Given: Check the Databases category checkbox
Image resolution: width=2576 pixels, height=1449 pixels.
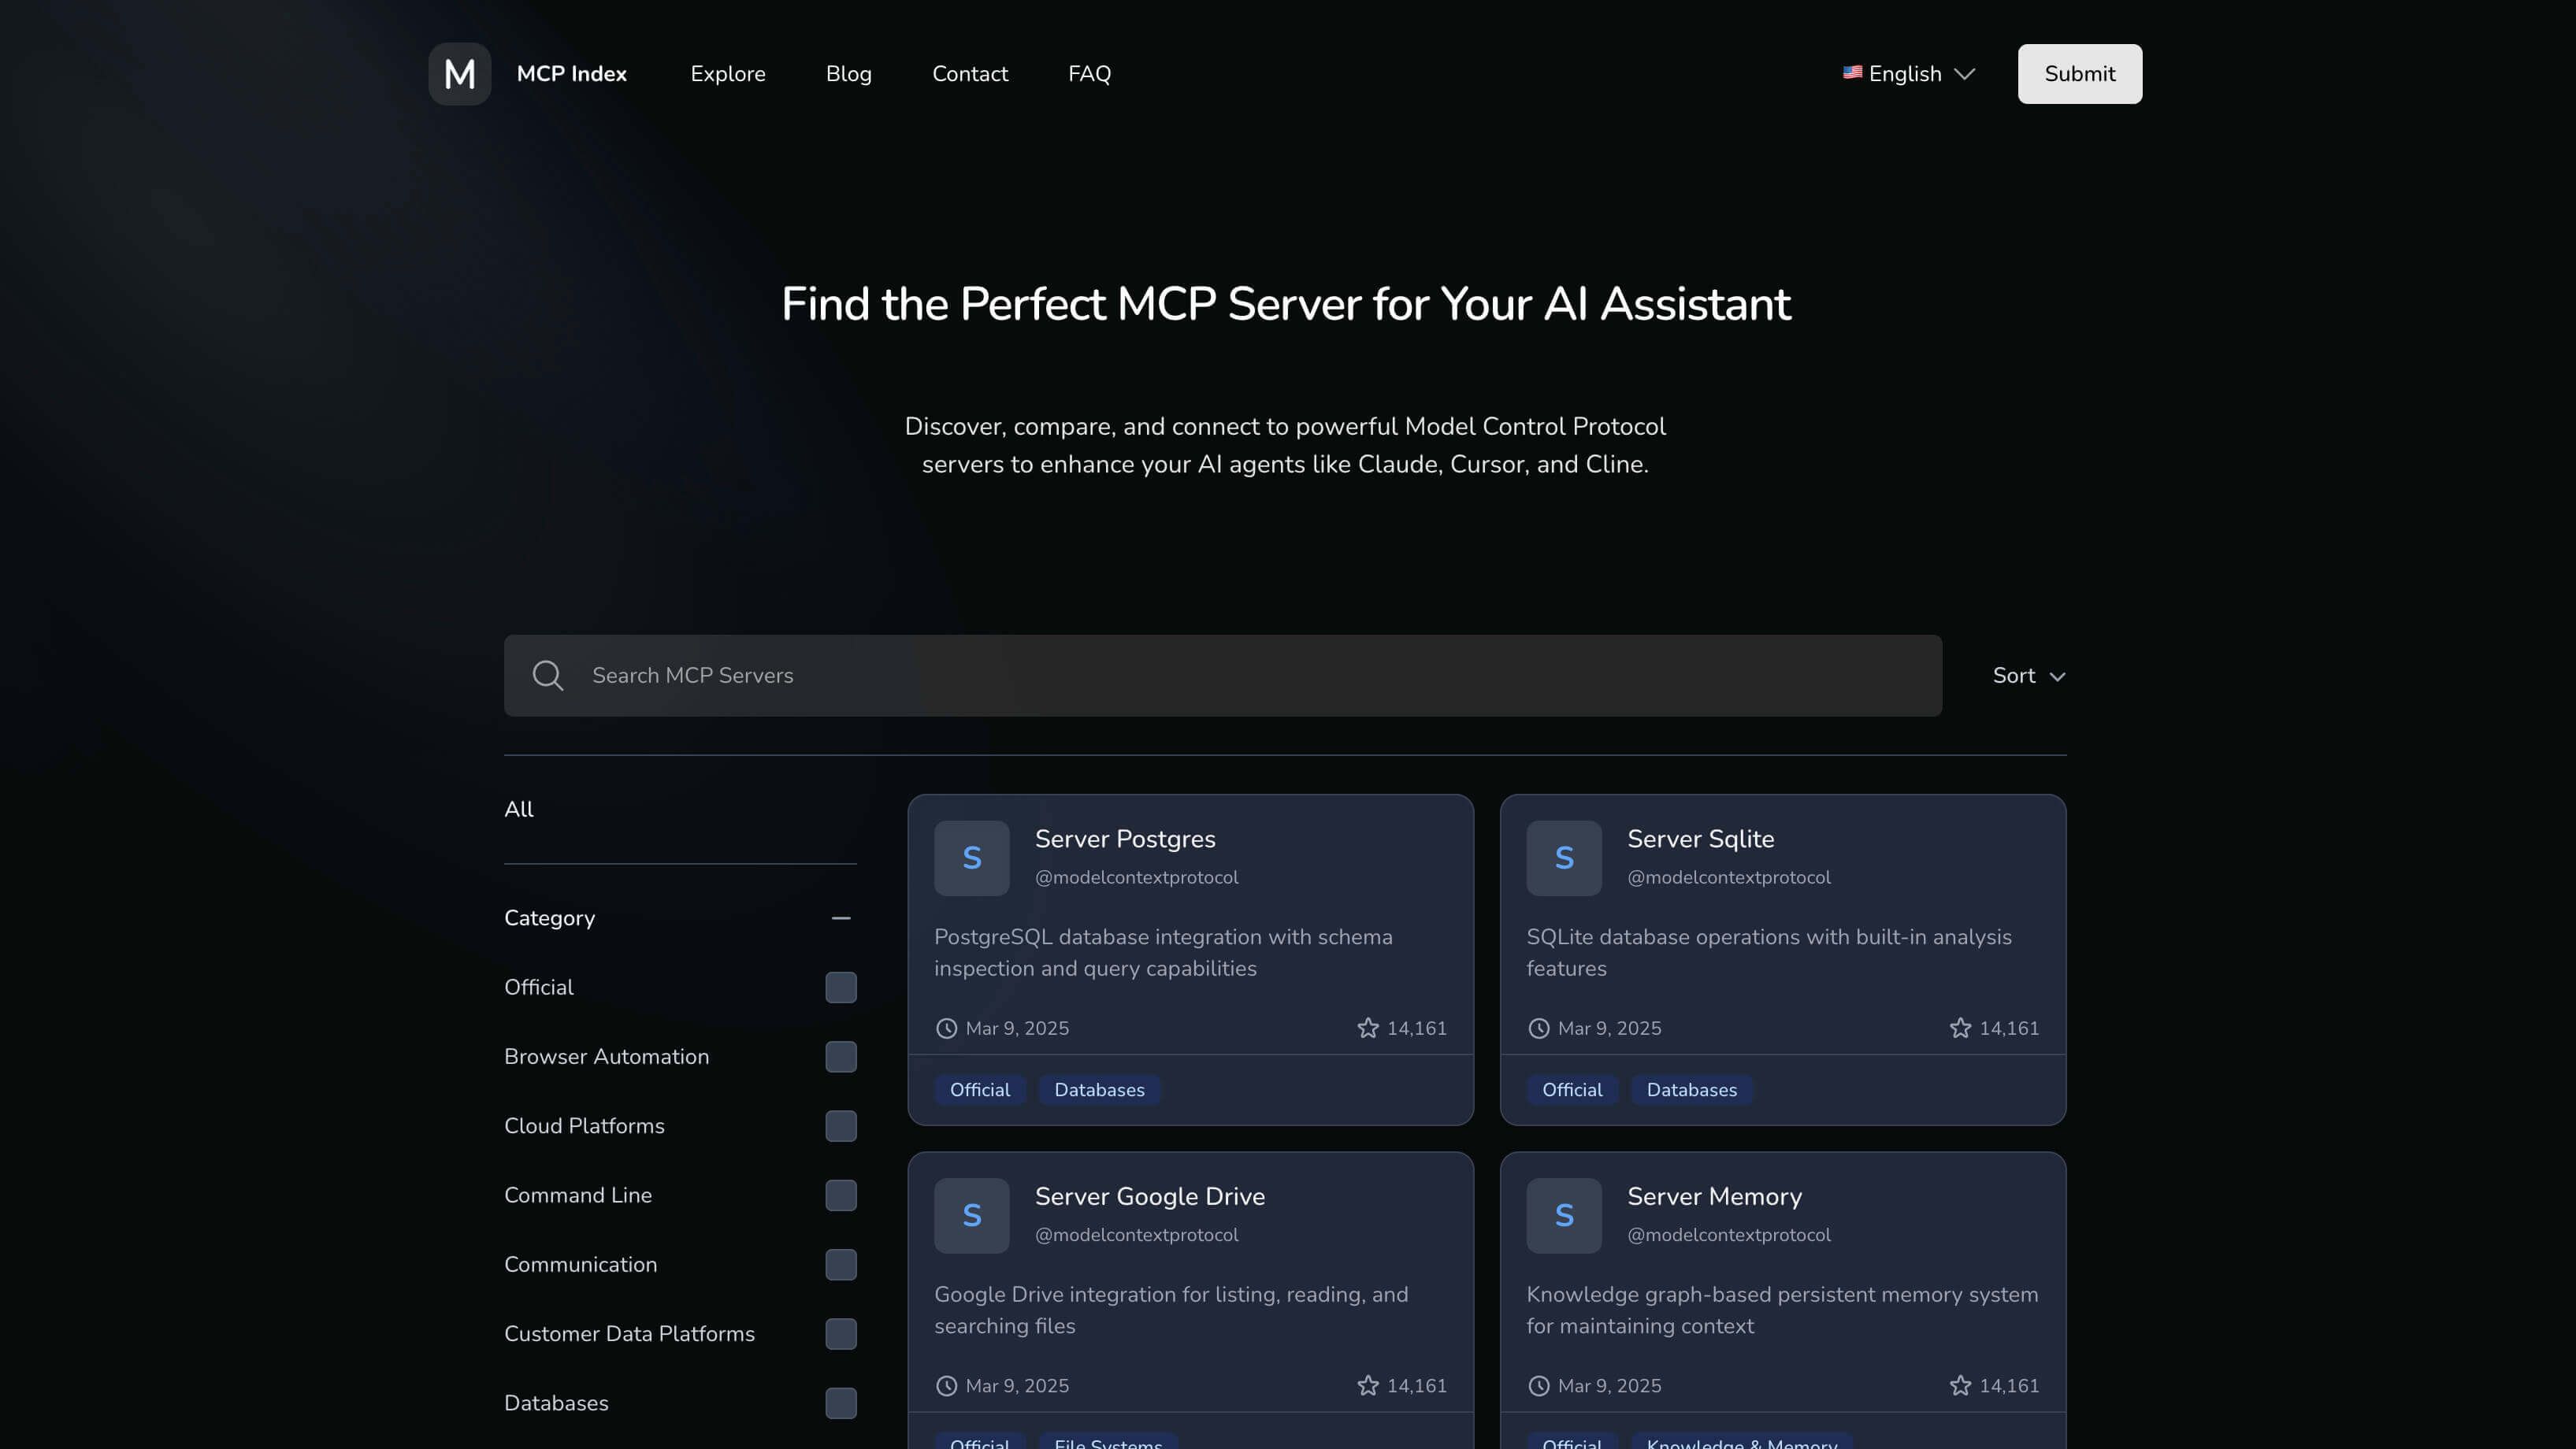Looking at the screenshot, I should 841,1403.
